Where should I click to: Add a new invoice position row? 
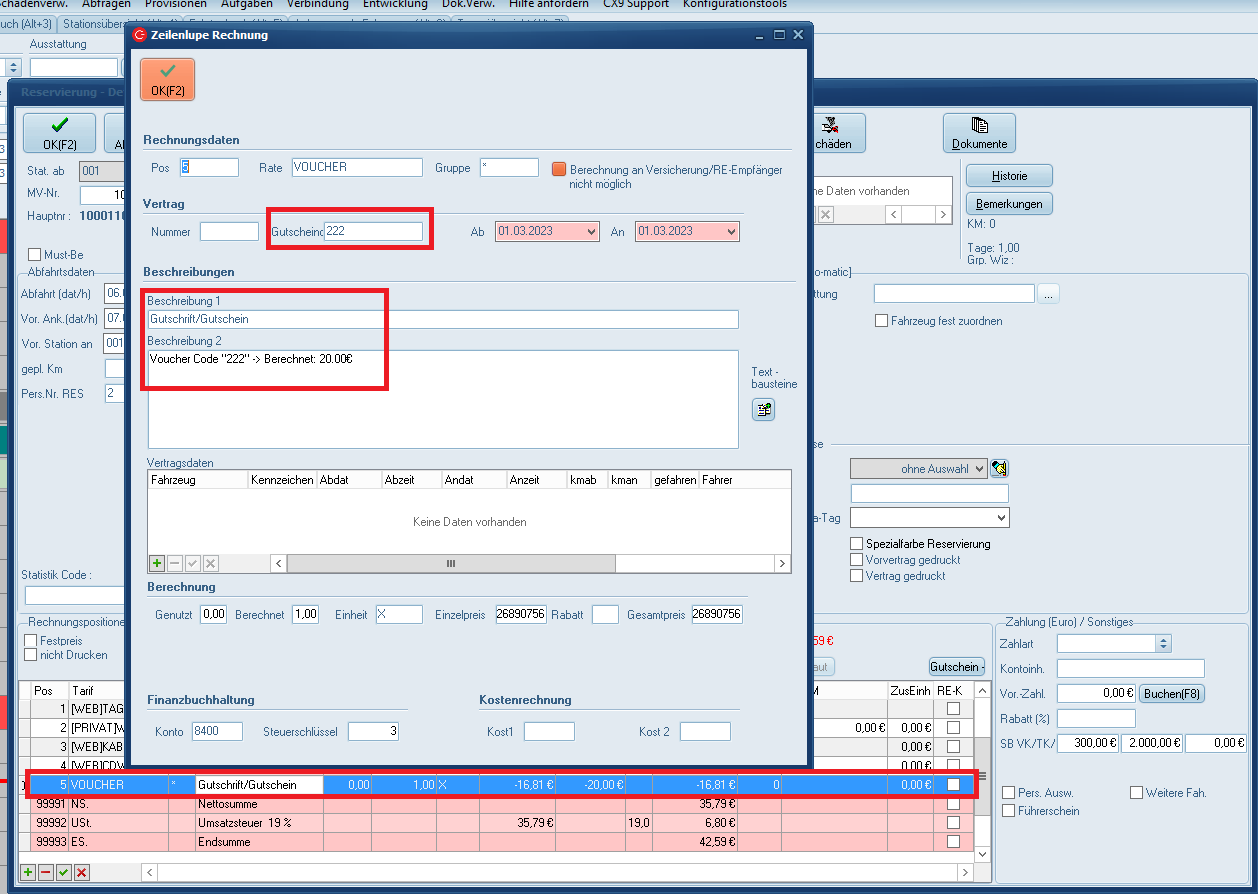tap(27, 873)
